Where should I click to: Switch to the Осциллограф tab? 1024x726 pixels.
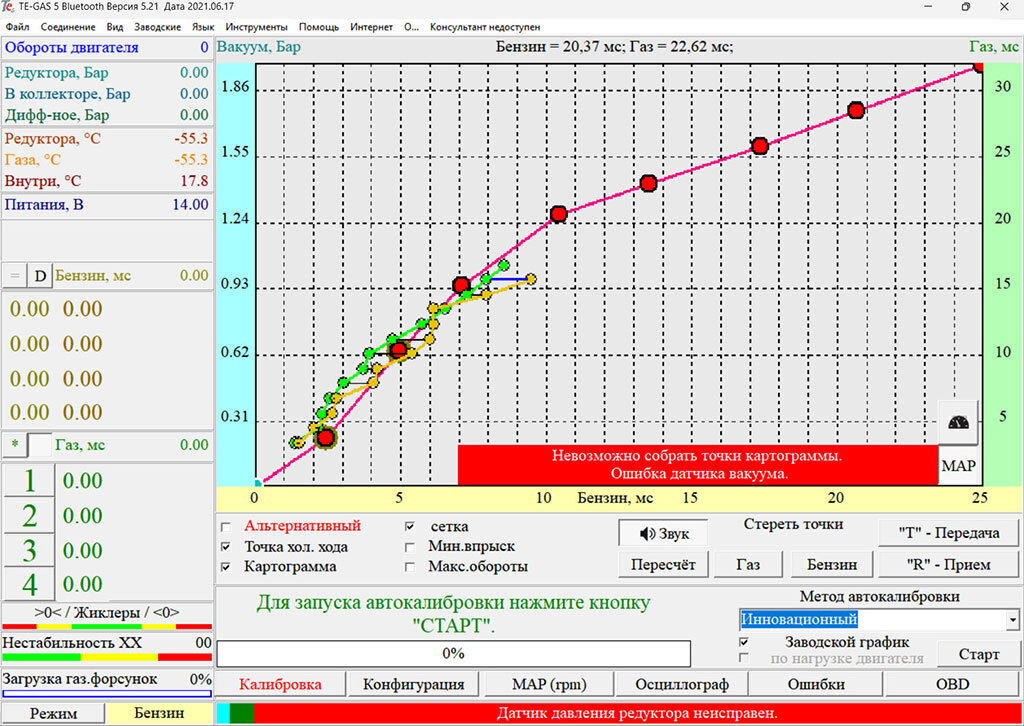point(682,684)
